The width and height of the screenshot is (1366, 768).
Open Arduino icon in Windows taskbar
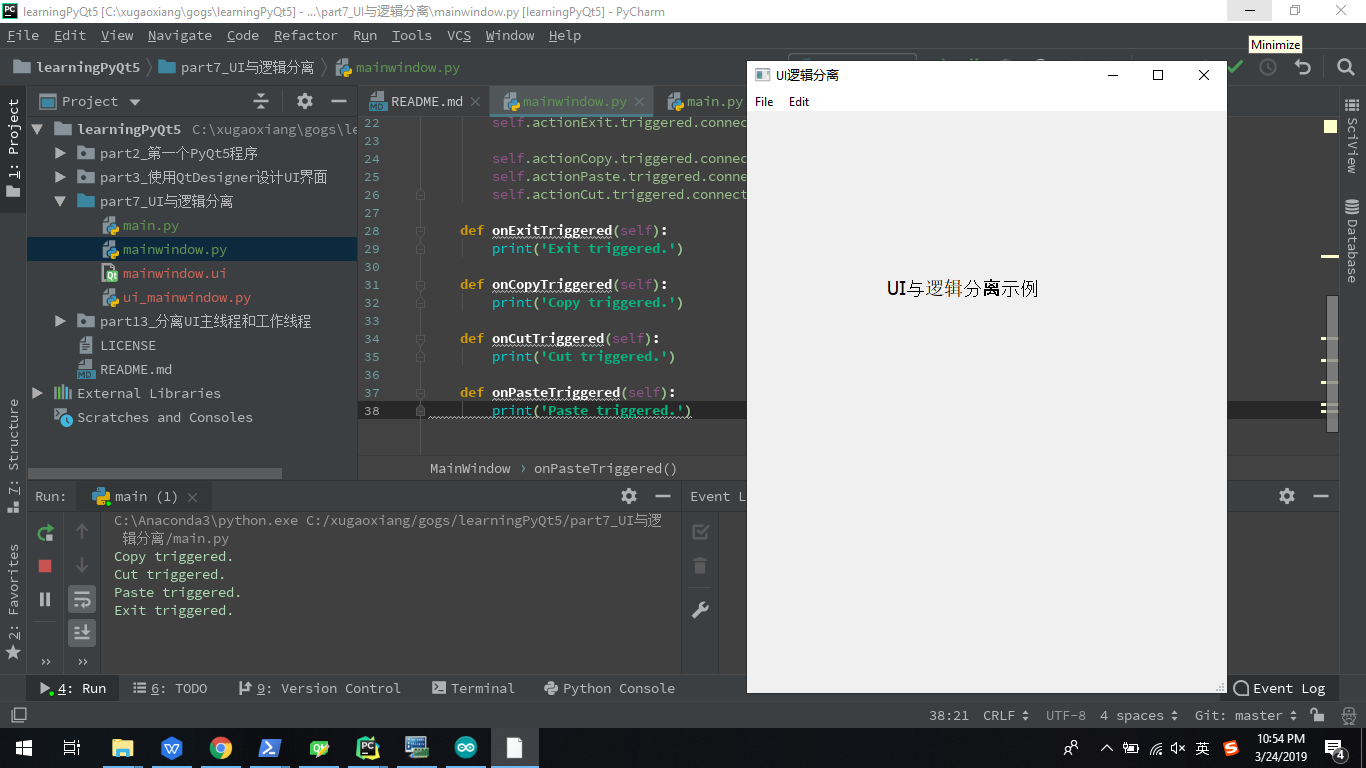[466, 747]
